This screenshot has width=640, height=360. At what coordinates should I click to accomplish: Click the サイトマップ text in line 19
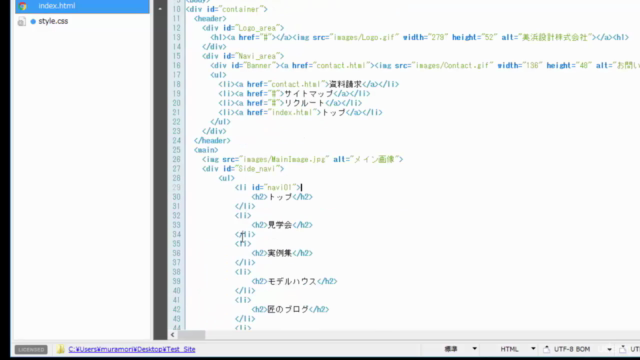click(x=309, y=93)
